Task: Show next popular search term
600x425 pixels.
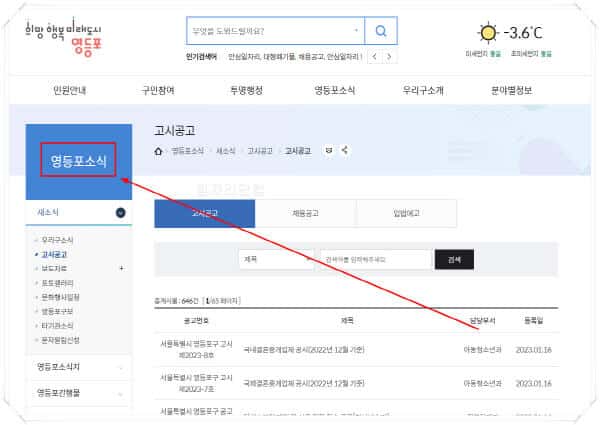Action: click(389, 57)
